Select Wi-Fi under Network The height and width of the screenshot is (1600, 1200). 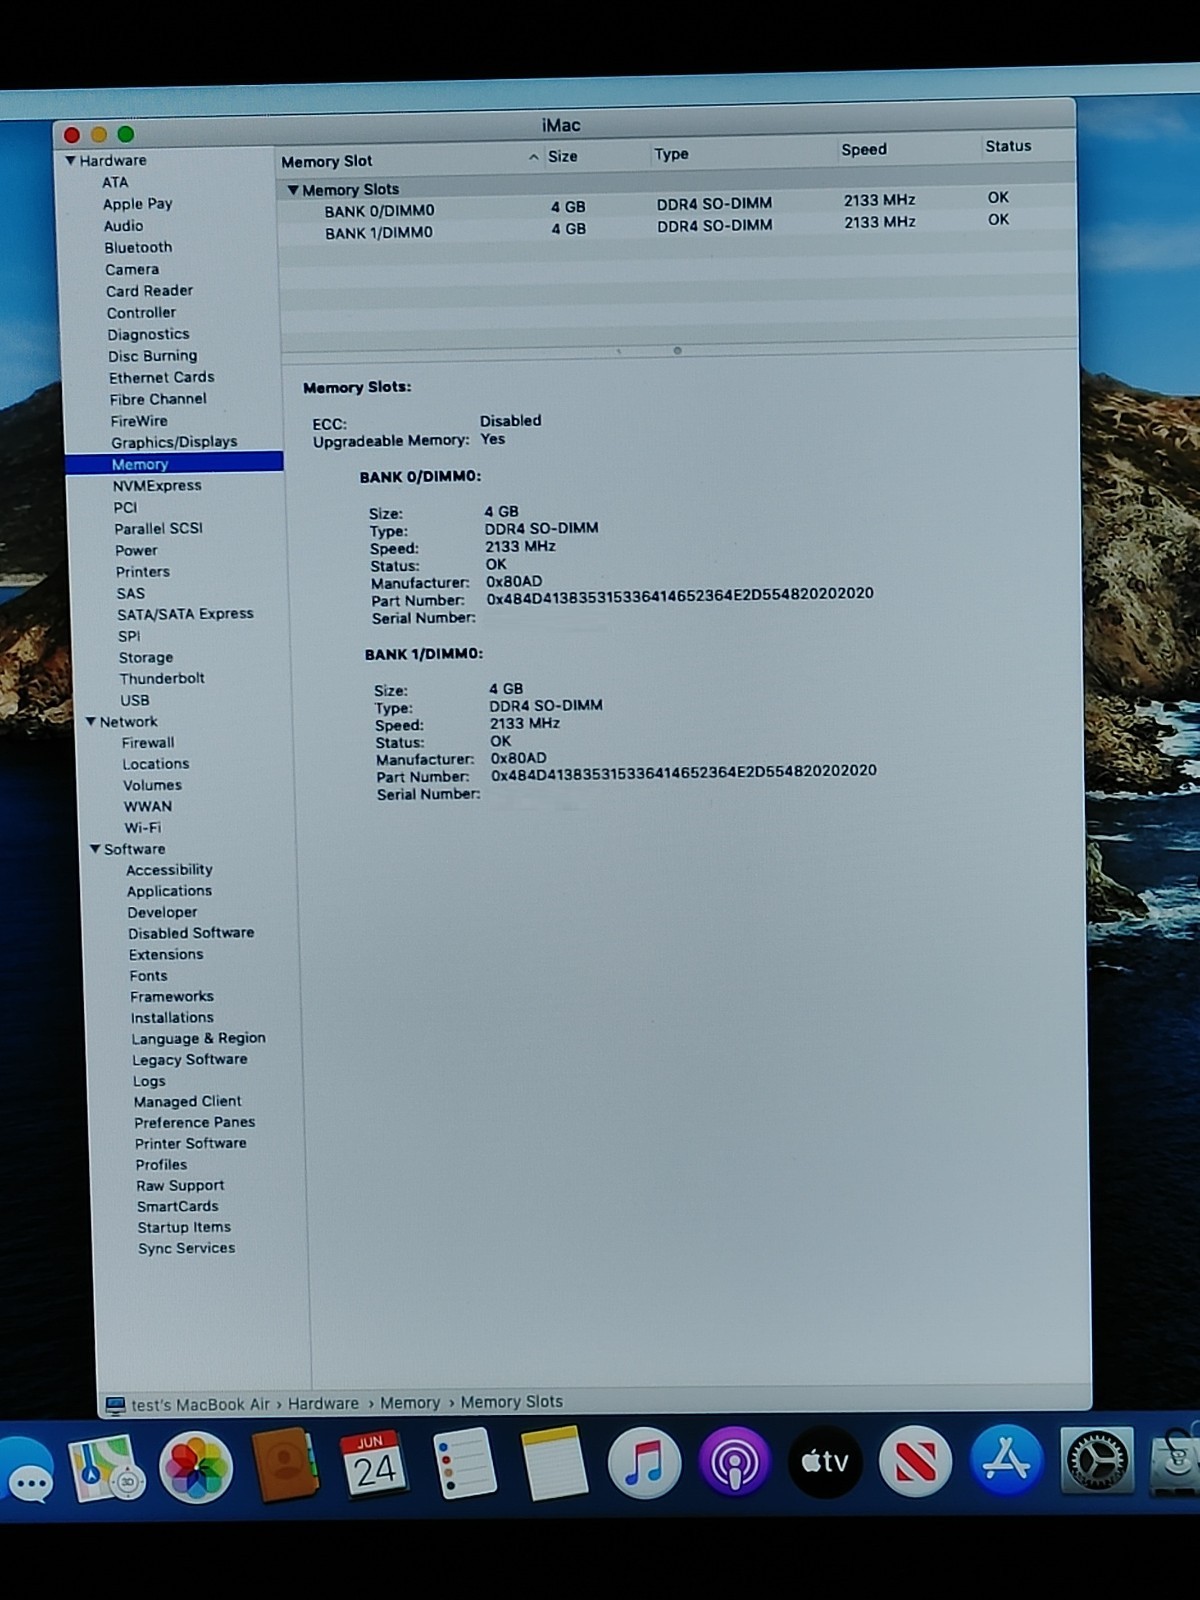[x=142, y=828]
